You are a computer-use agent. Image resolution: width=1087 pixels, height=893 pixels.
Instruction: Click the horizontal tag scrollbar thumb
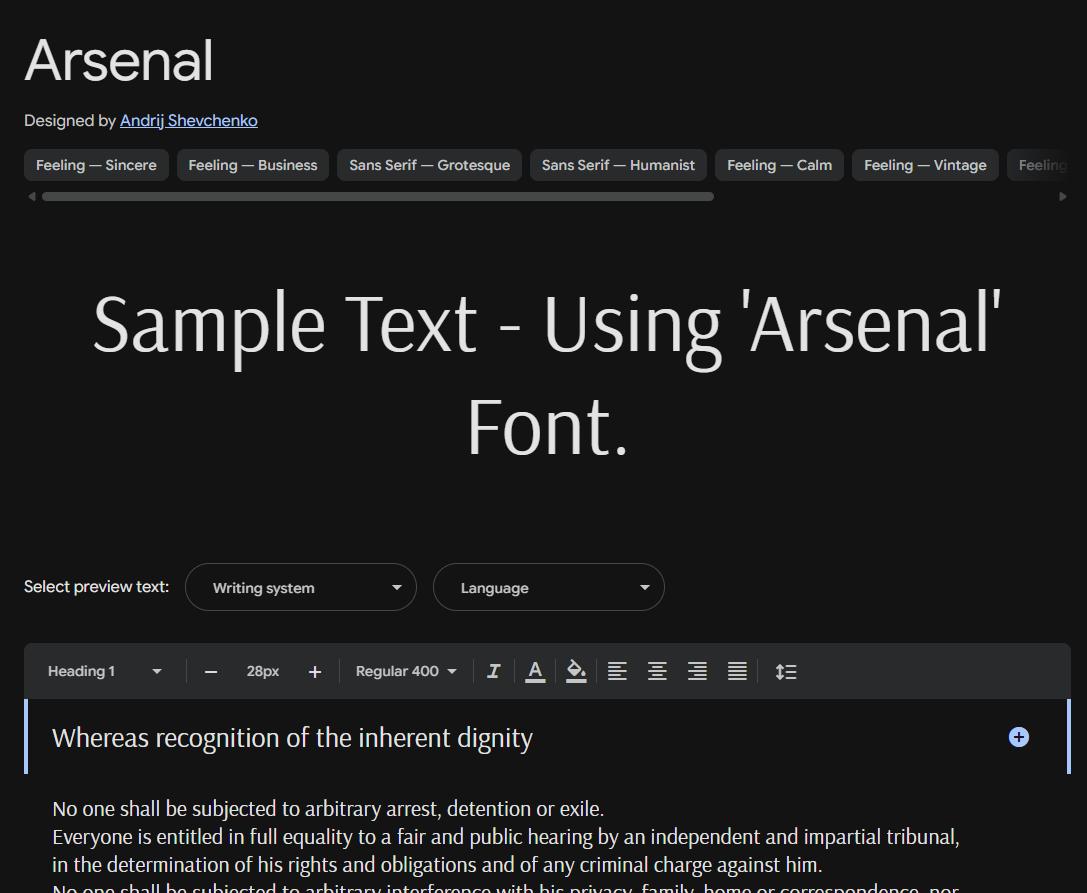click(378, 197)
